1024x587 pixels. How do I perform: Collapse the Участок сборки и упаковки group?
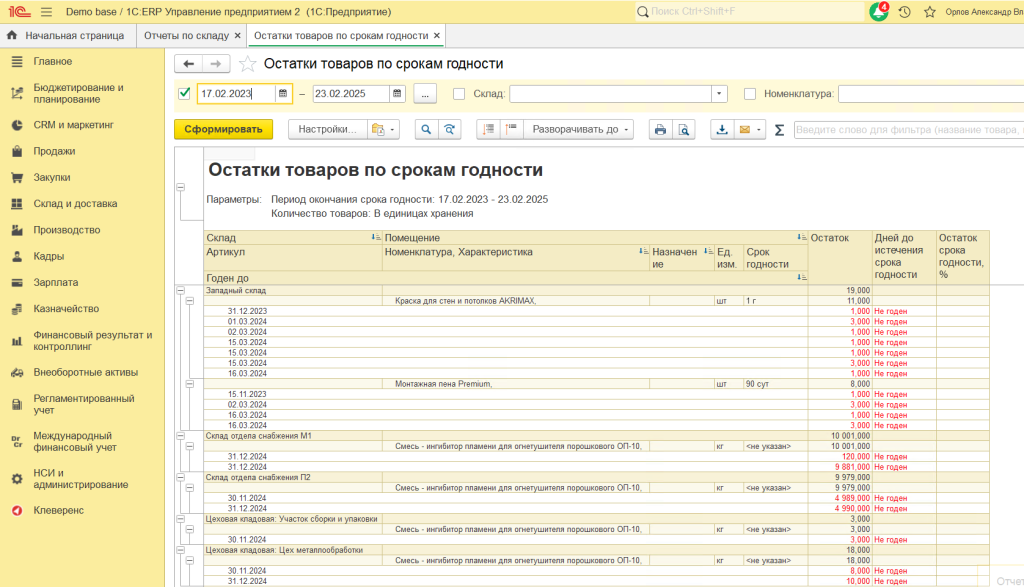(x=181, y=519)
